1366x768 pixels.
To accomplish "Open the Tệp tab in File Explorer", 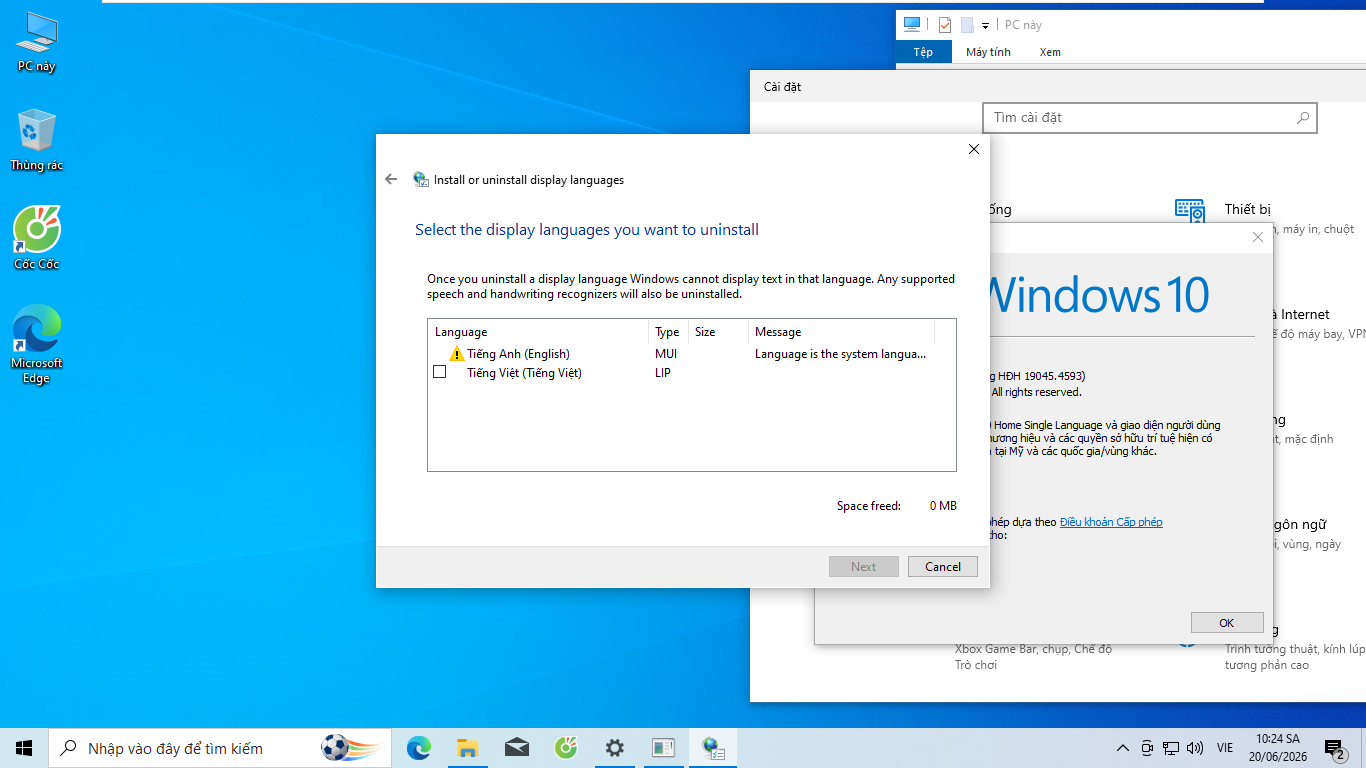I will 923,52.
